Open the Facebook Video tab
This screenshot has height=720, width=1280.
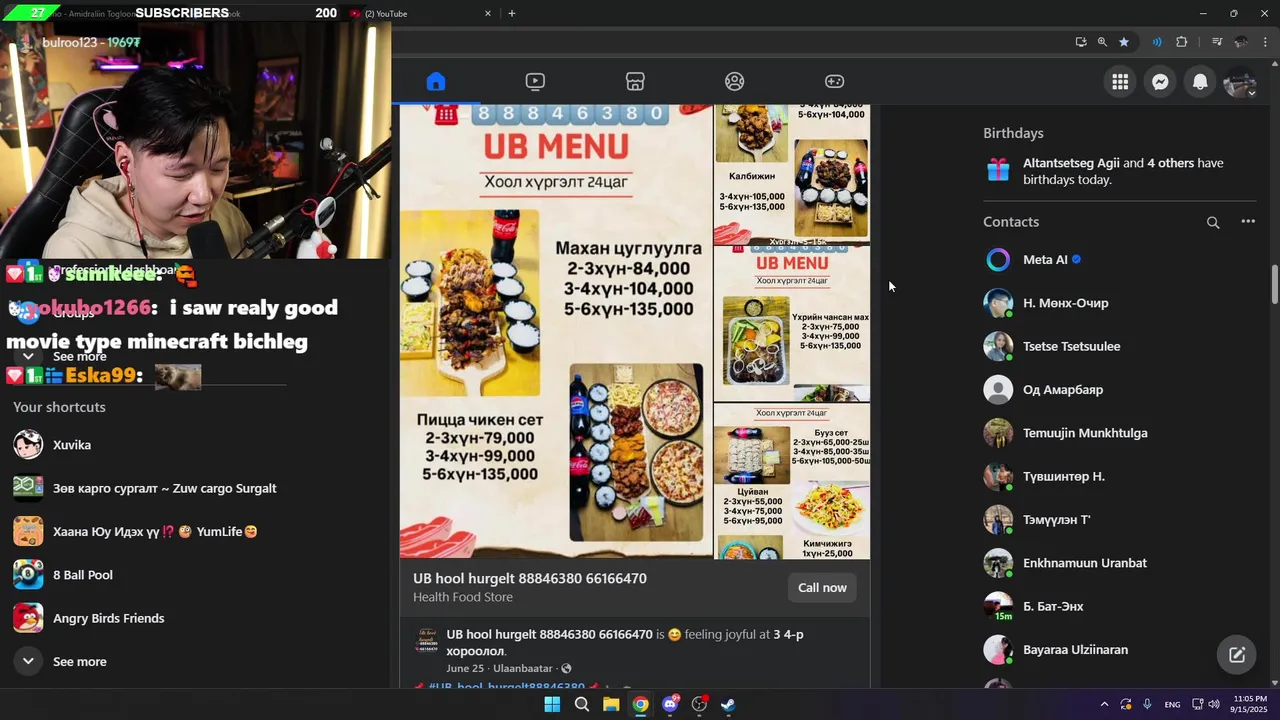click(x=535, y=81)
